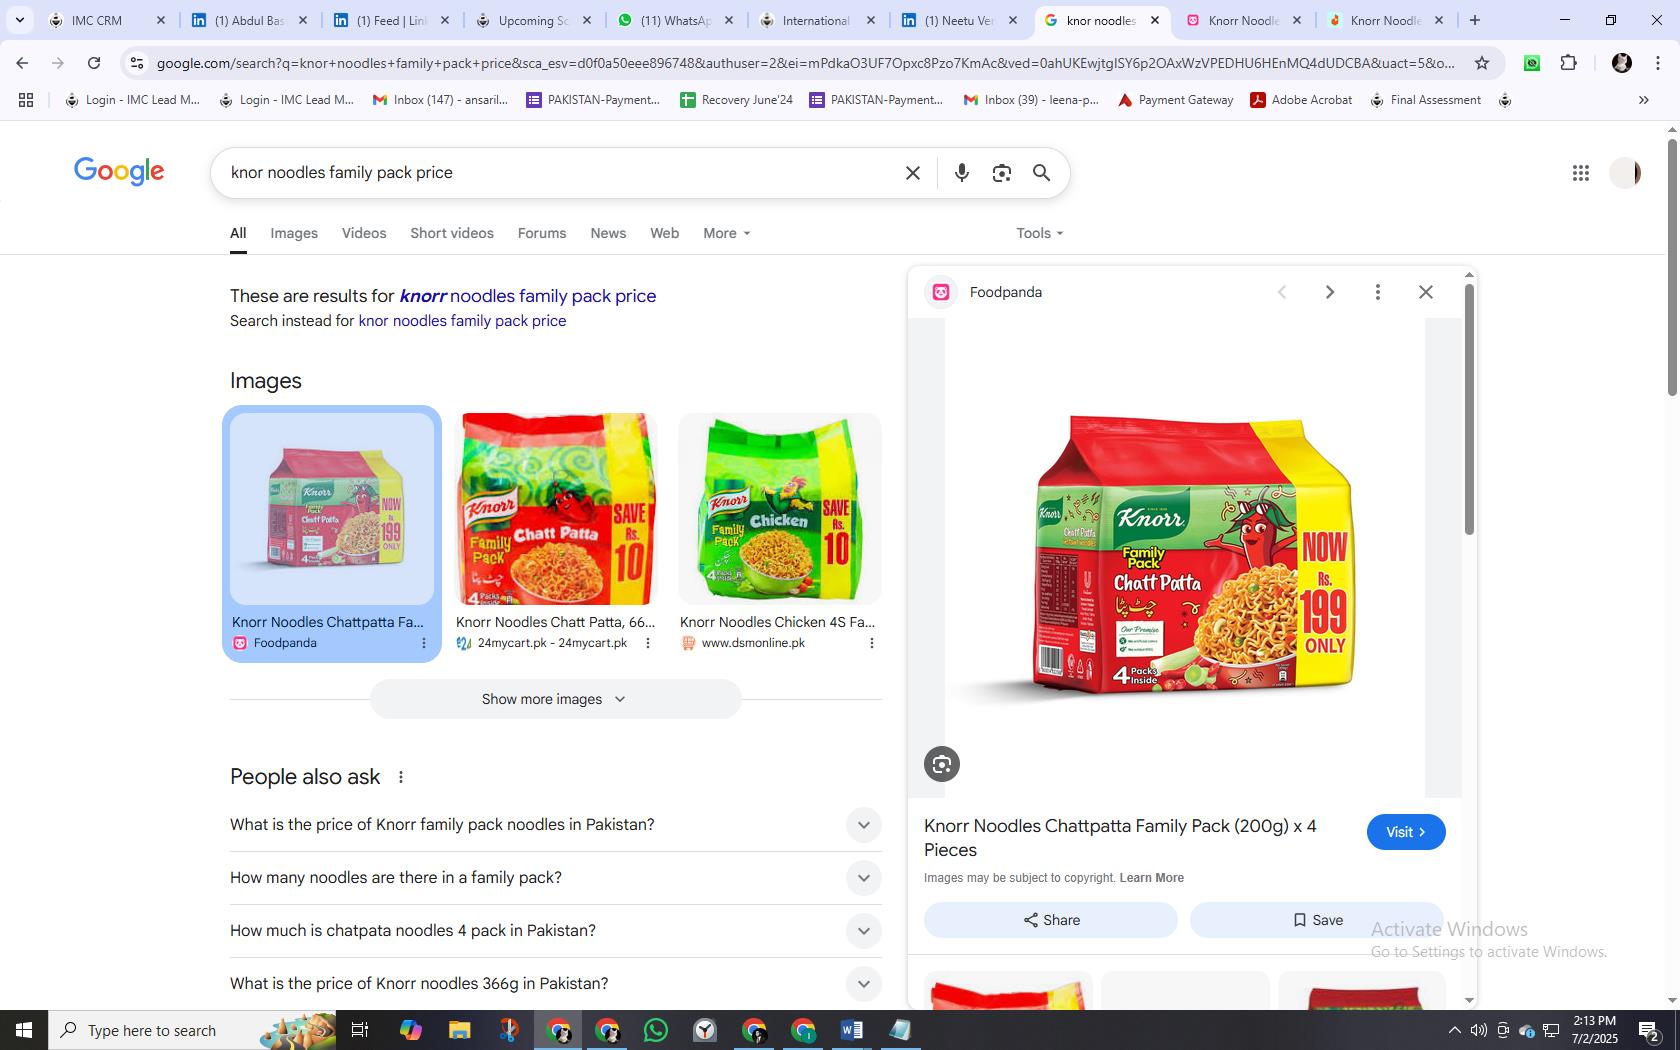This screenshot has width=1680, height=1050.
Task: Open the tab search dropdown arrow
Action: click(x=19, y=20)
